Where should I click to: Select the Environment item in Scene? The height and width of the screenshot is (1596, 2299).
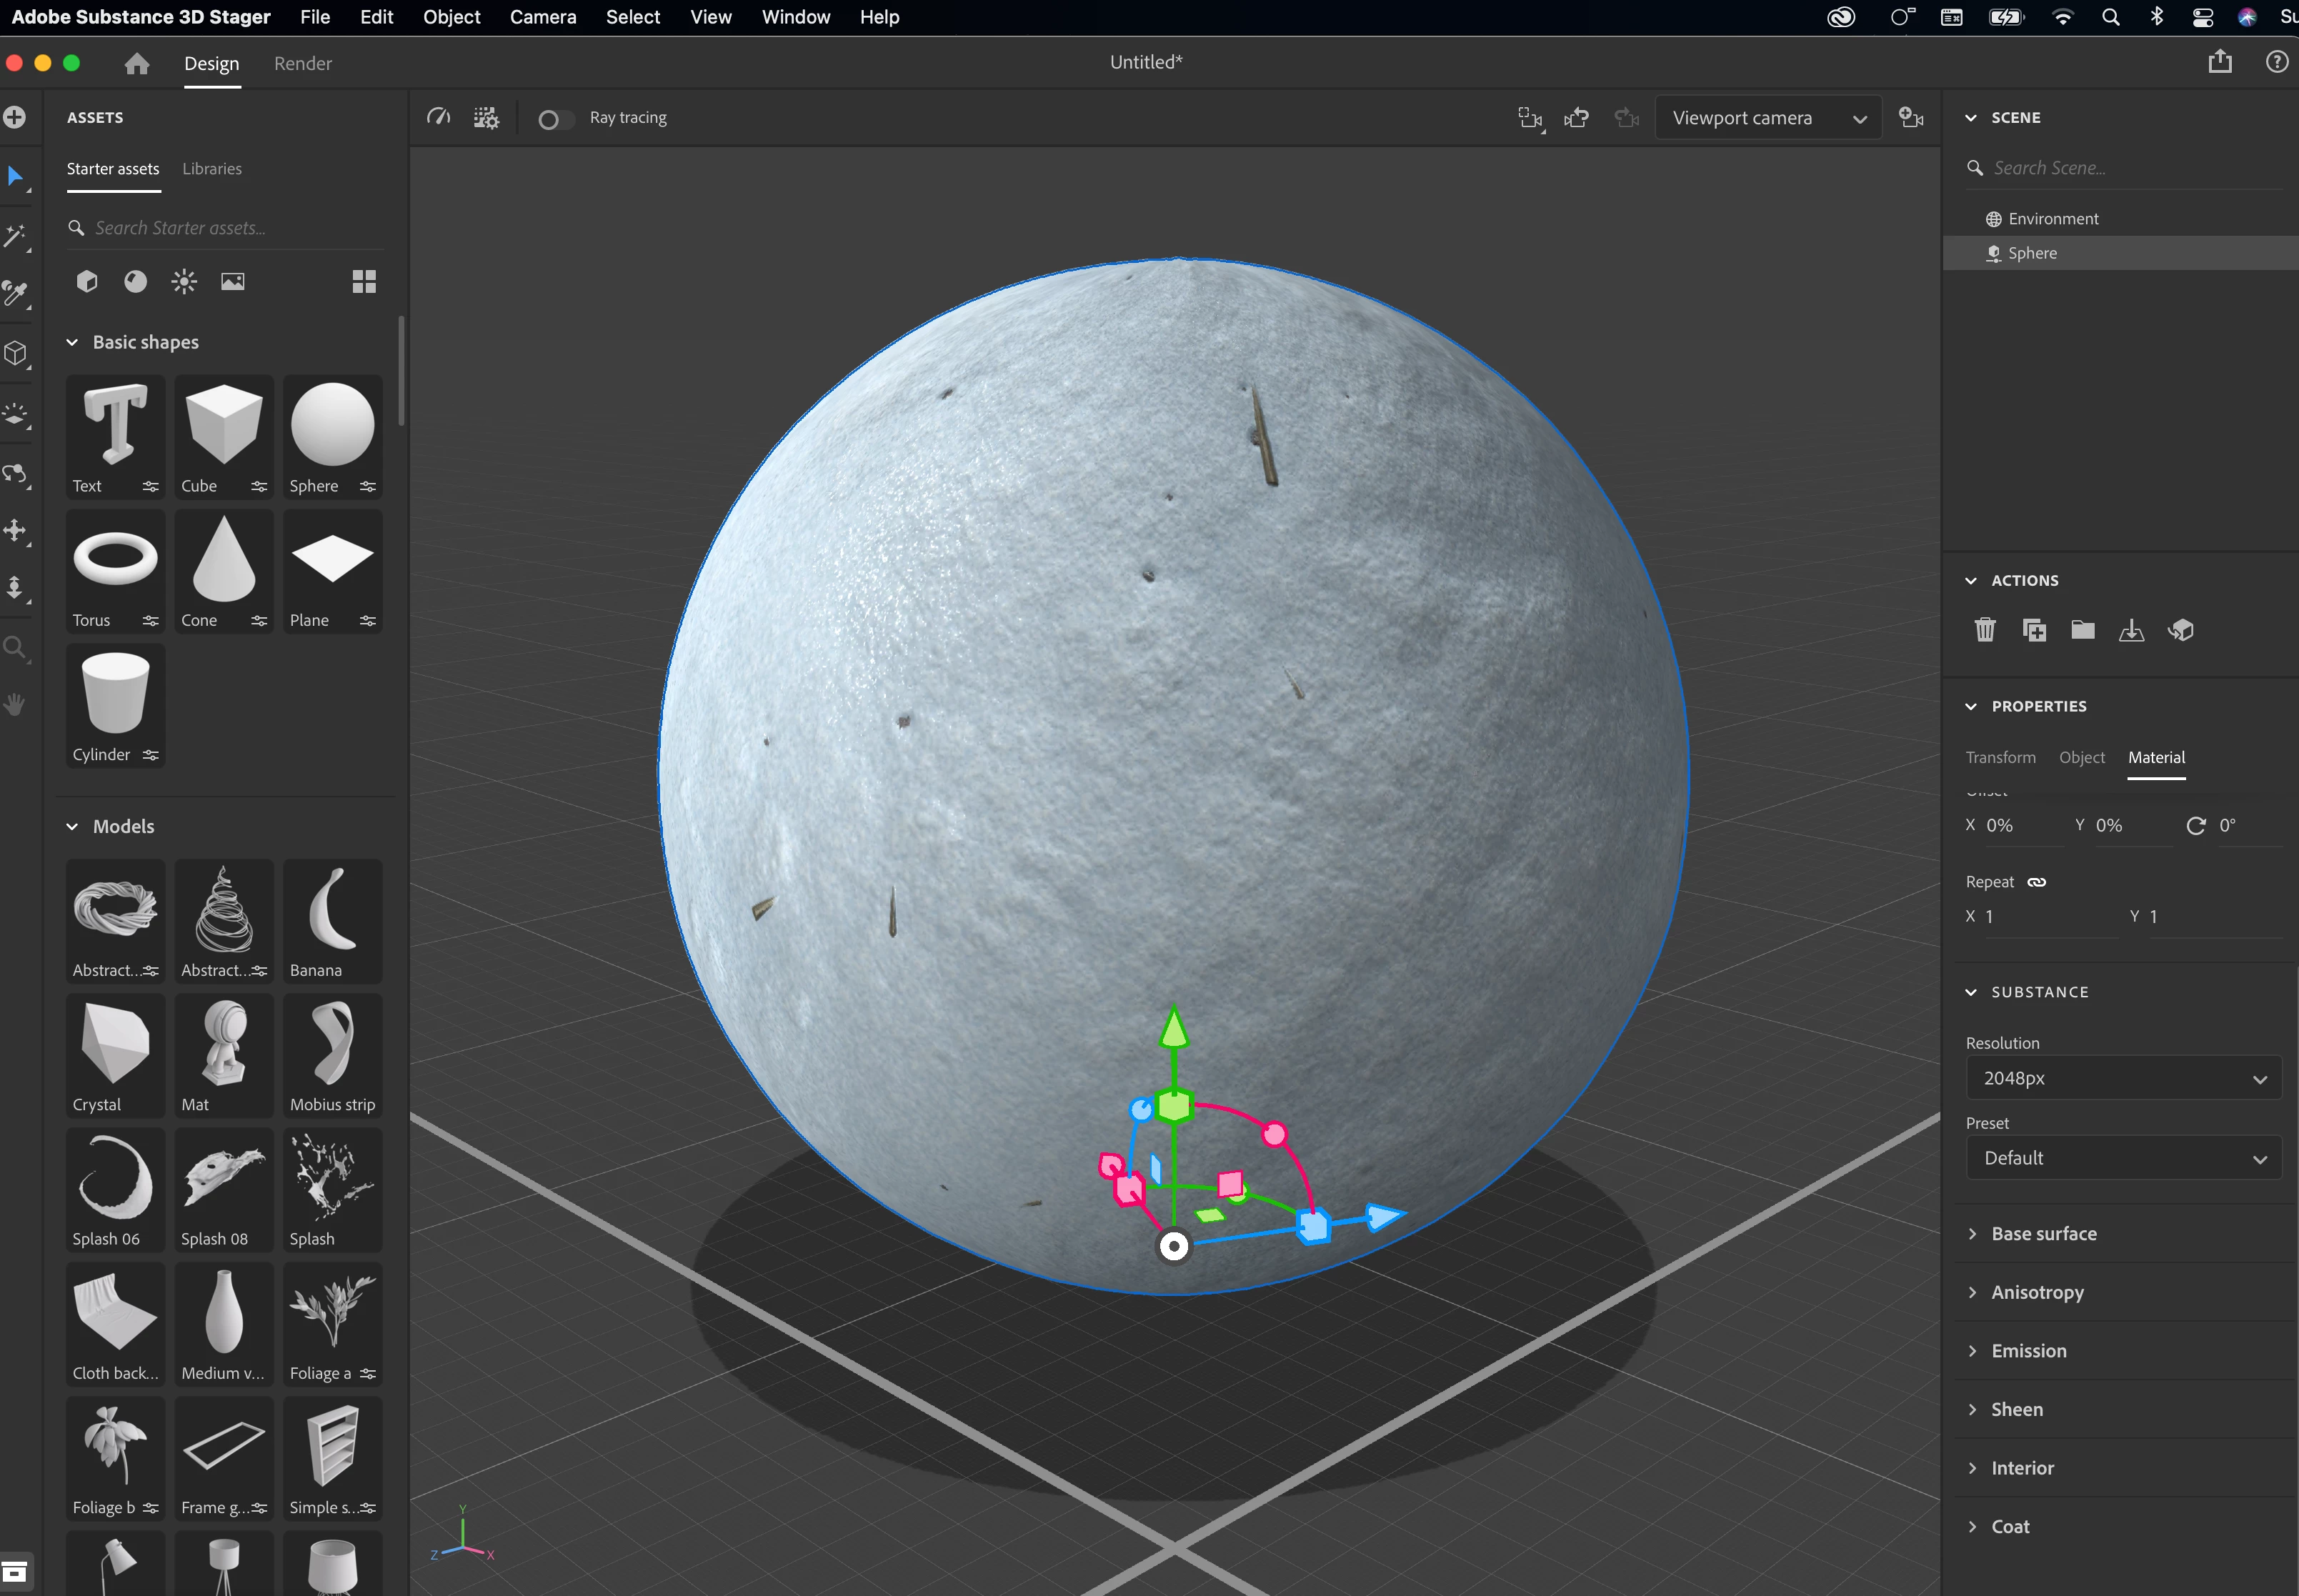point(2052,219)
